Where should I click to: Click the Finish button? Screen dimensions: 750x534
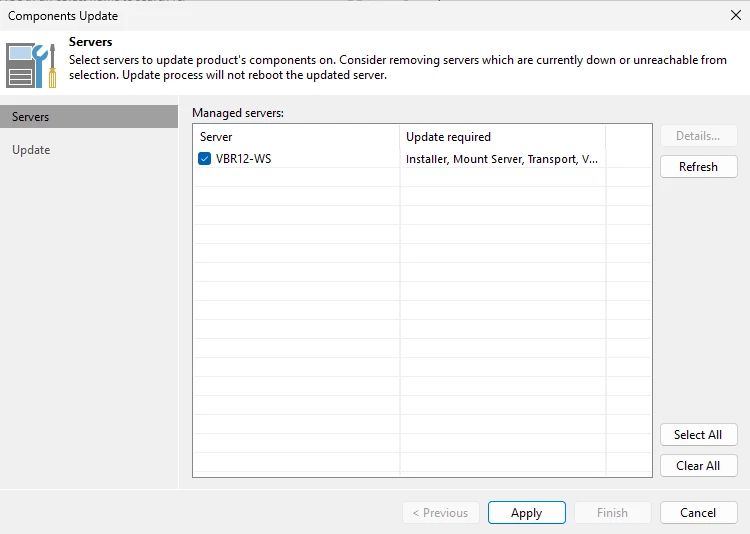pyautogui.click(x=612, y=512)
